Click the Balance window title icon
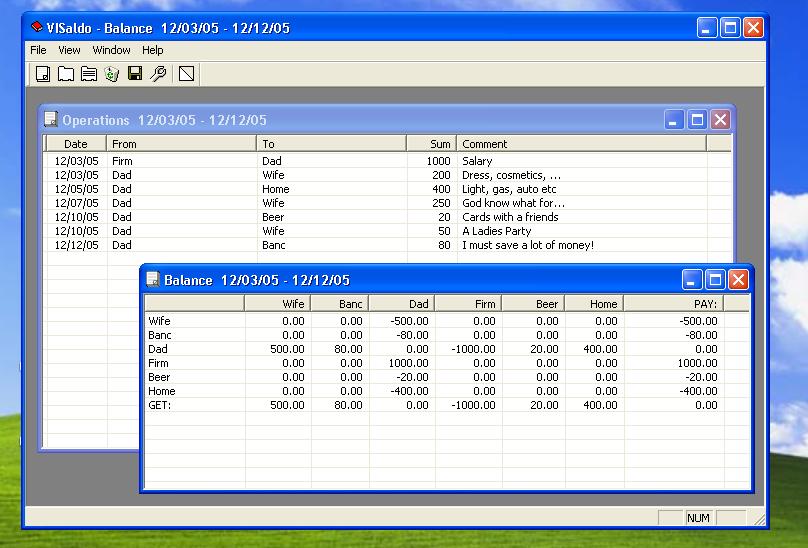 [153, 280]
